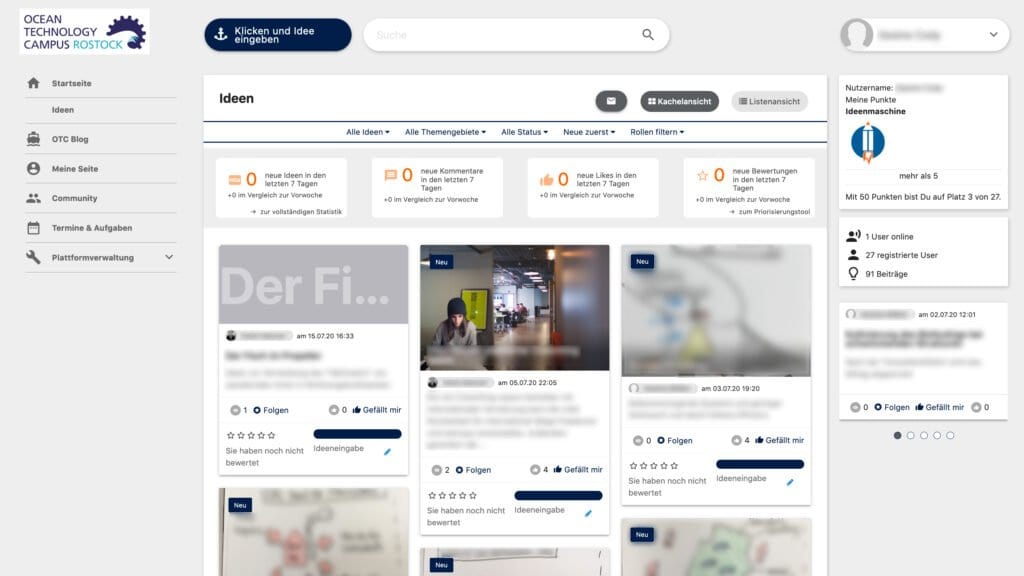Rate the first idea using its stars
This screenshot has width=1024, height=576.
[250, 435]
